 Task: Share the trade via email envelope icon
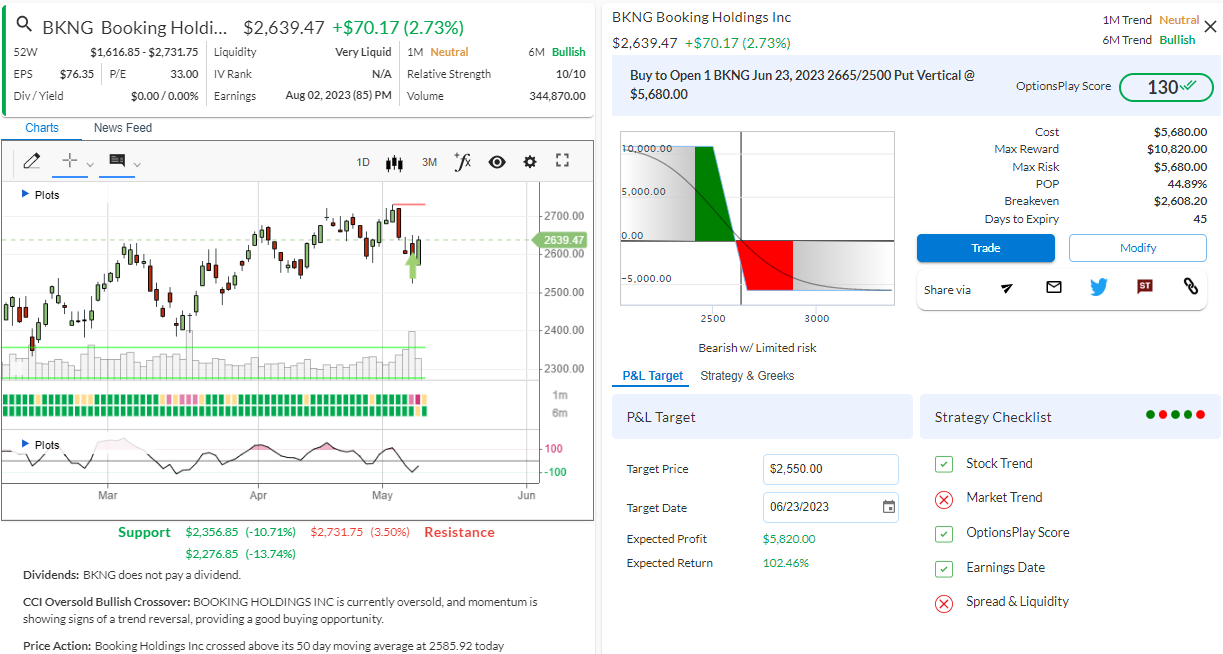[1053, 287]
